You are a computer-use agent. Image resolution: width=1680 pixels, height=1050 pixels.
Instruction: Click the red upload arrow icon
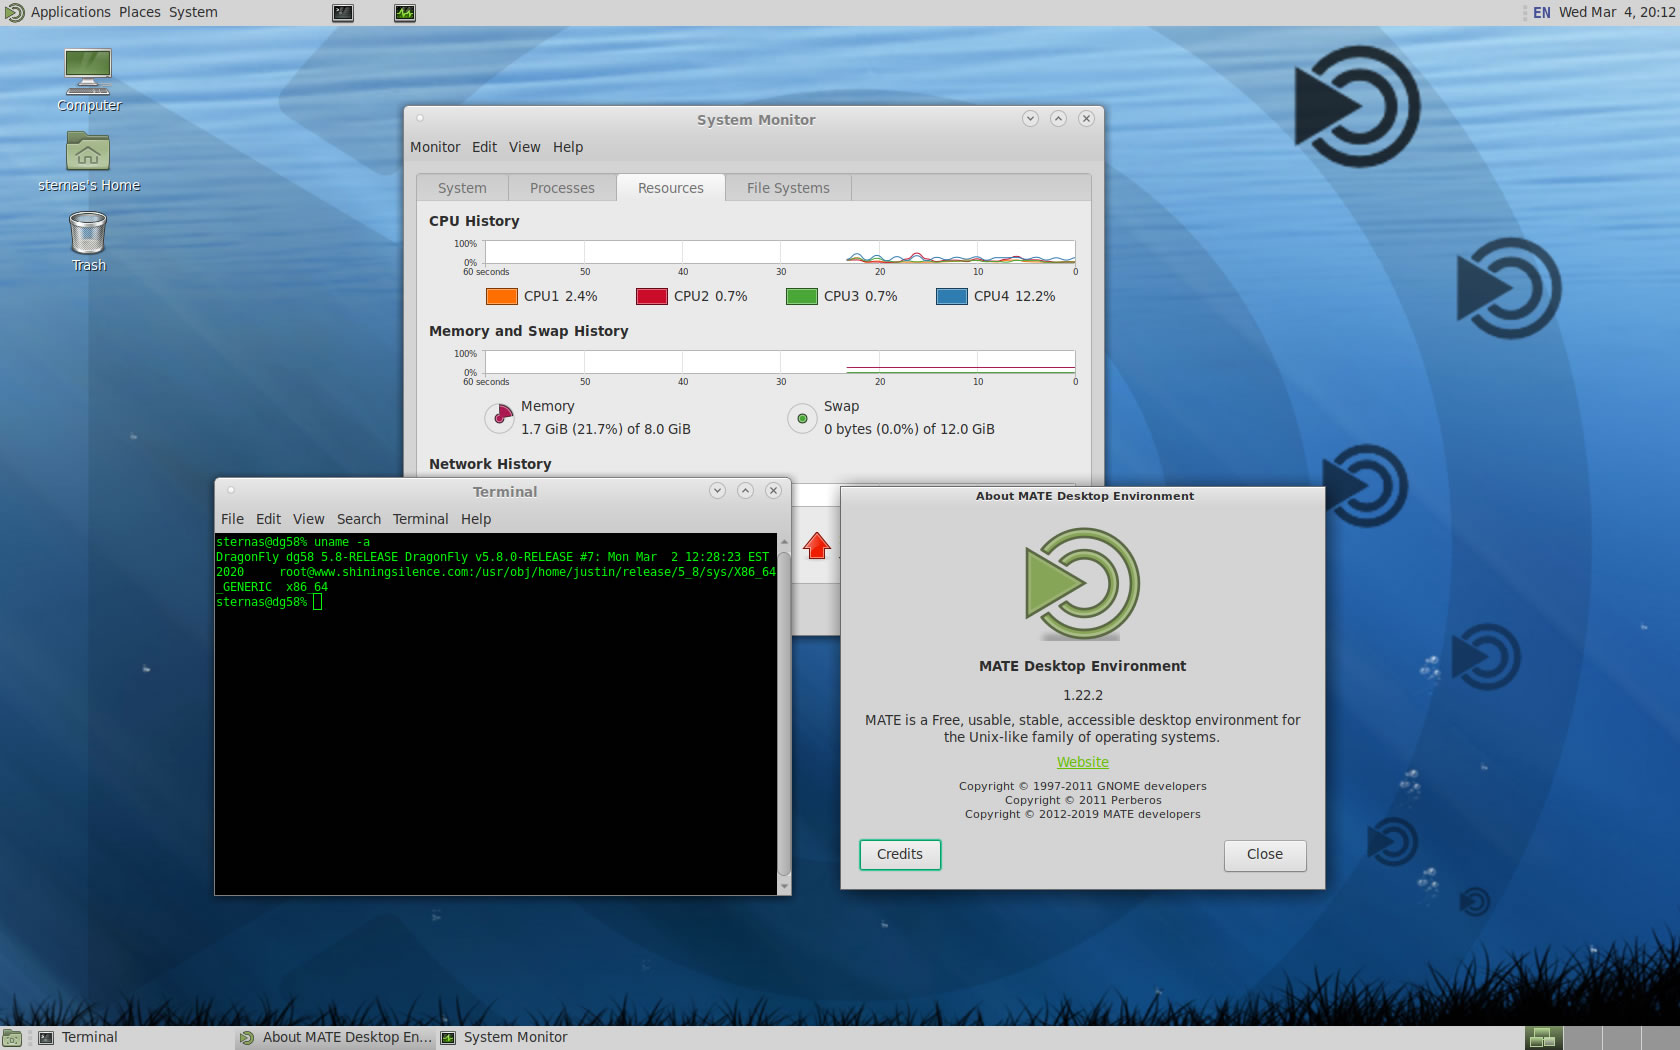click(817, 545)
